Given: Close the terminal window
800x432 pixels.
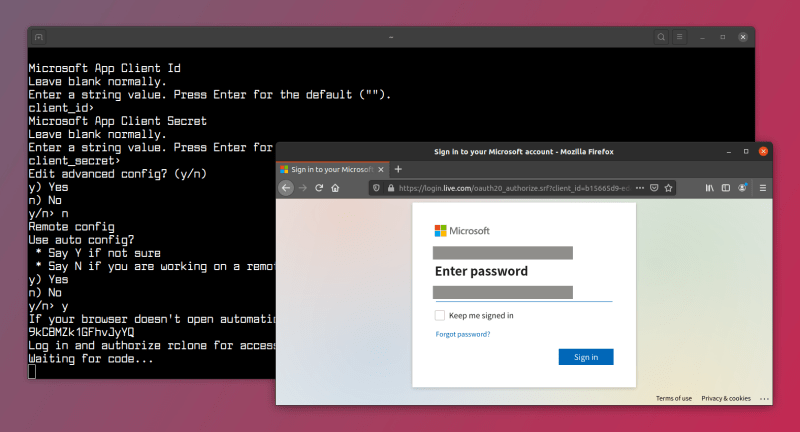Looking at the screenshot, I should (743, 37).
